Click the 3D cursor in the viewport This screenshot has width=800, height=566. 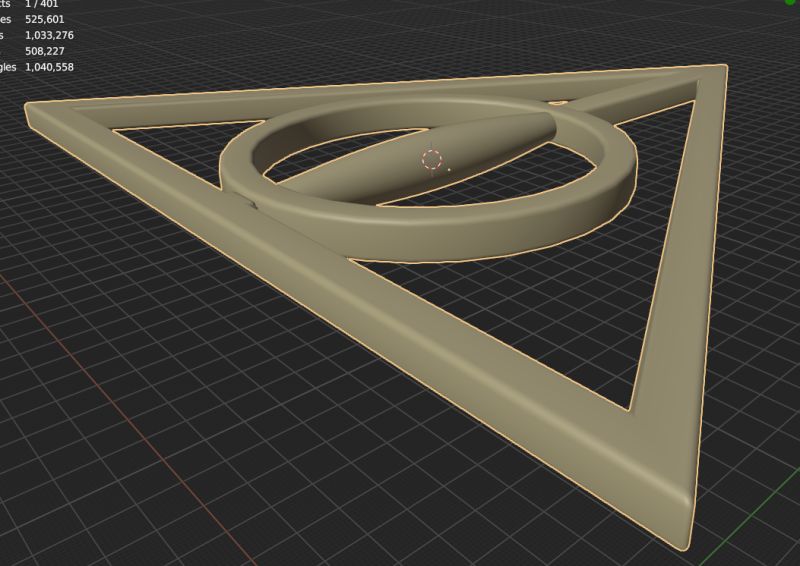pyautogui.click(x=432, y=160)
